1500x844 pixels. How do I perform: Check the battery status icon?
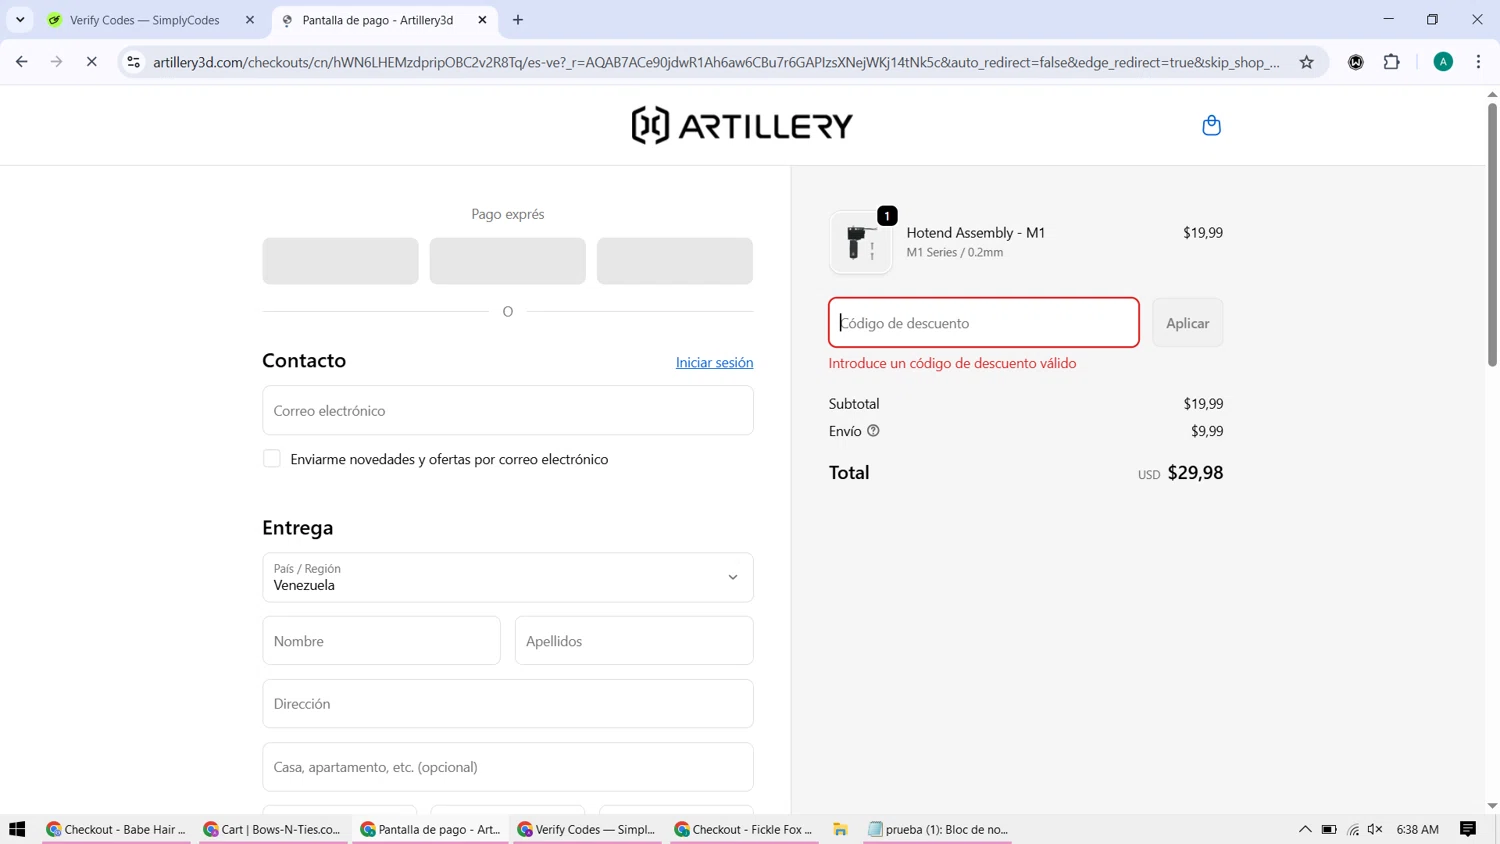click(x=1329, y=829)
